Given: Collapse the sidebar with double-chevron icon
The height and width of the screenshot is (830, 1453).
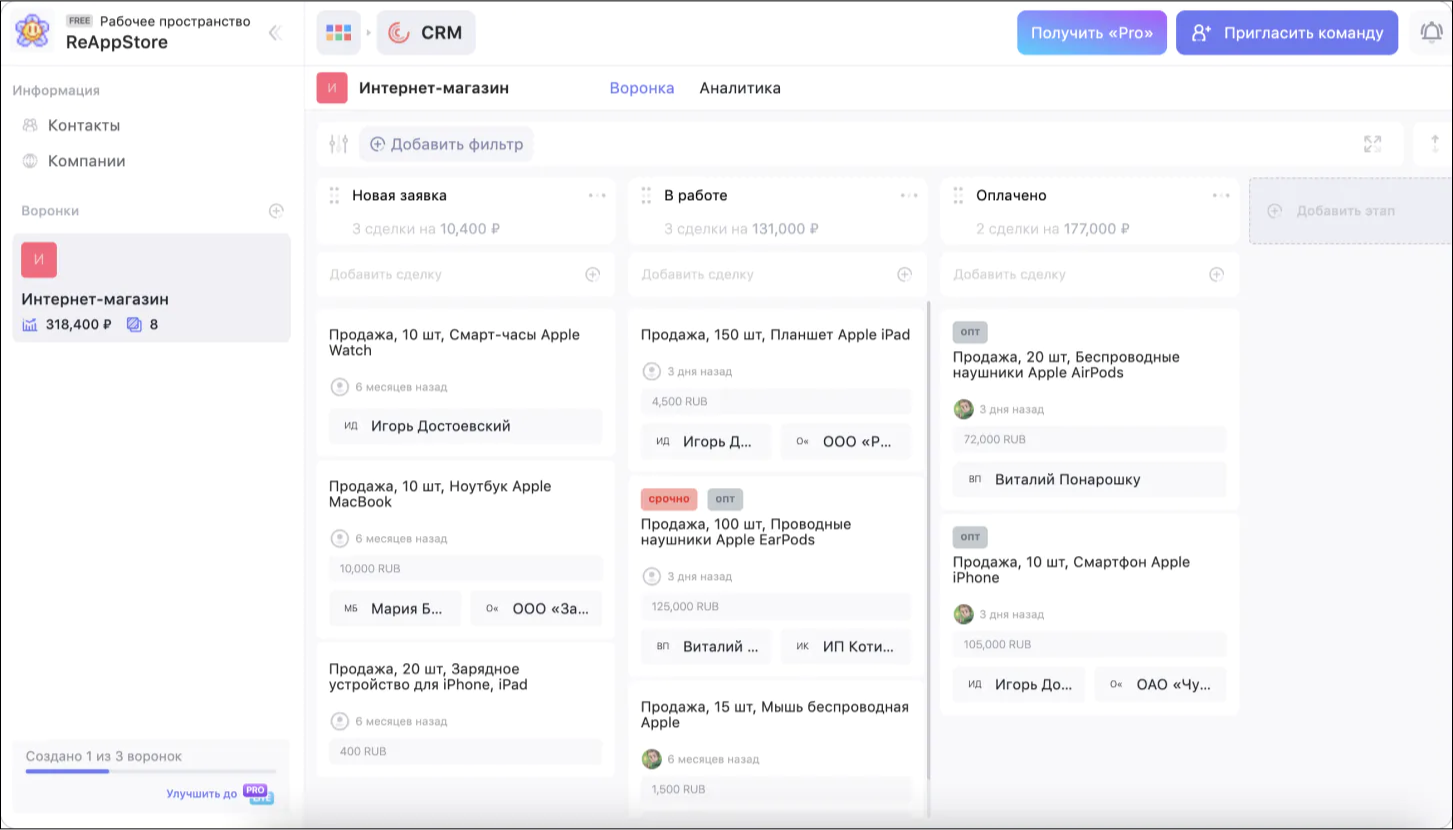Looking at the screenshot, I should (x=275, y=33).
